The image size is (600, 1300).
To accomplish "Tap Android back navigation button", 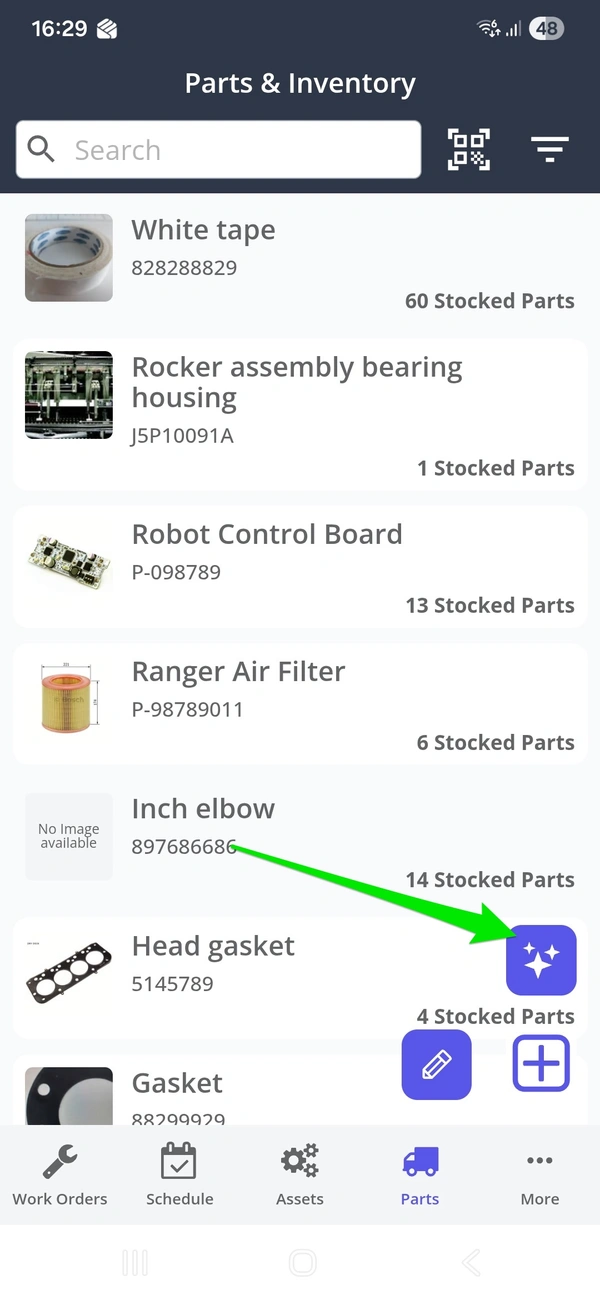I will tap(471, 1262).
